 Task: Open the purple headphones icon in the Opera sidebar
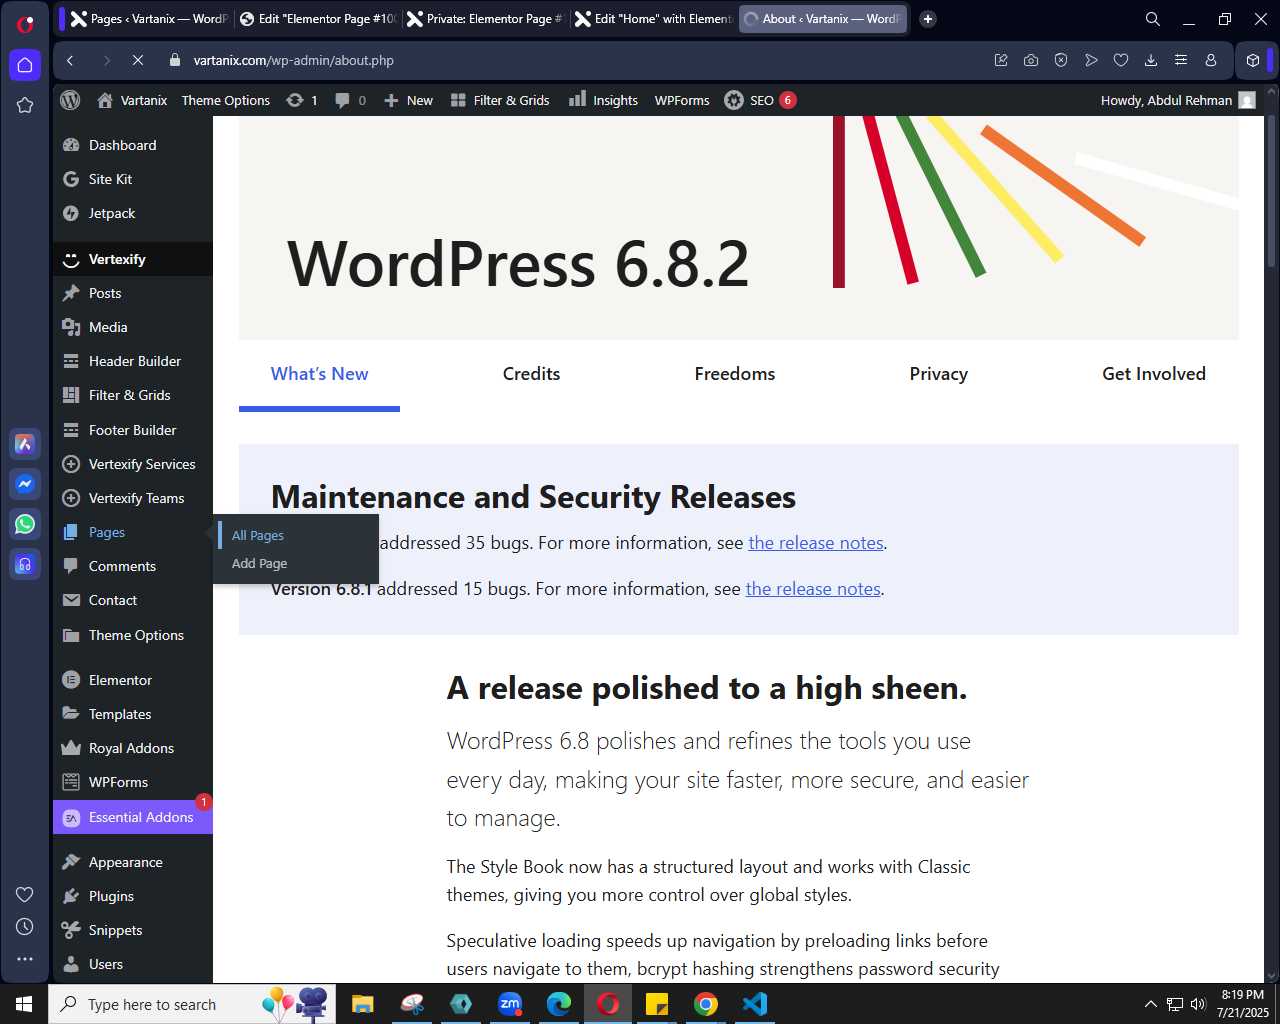coord(25,564)
